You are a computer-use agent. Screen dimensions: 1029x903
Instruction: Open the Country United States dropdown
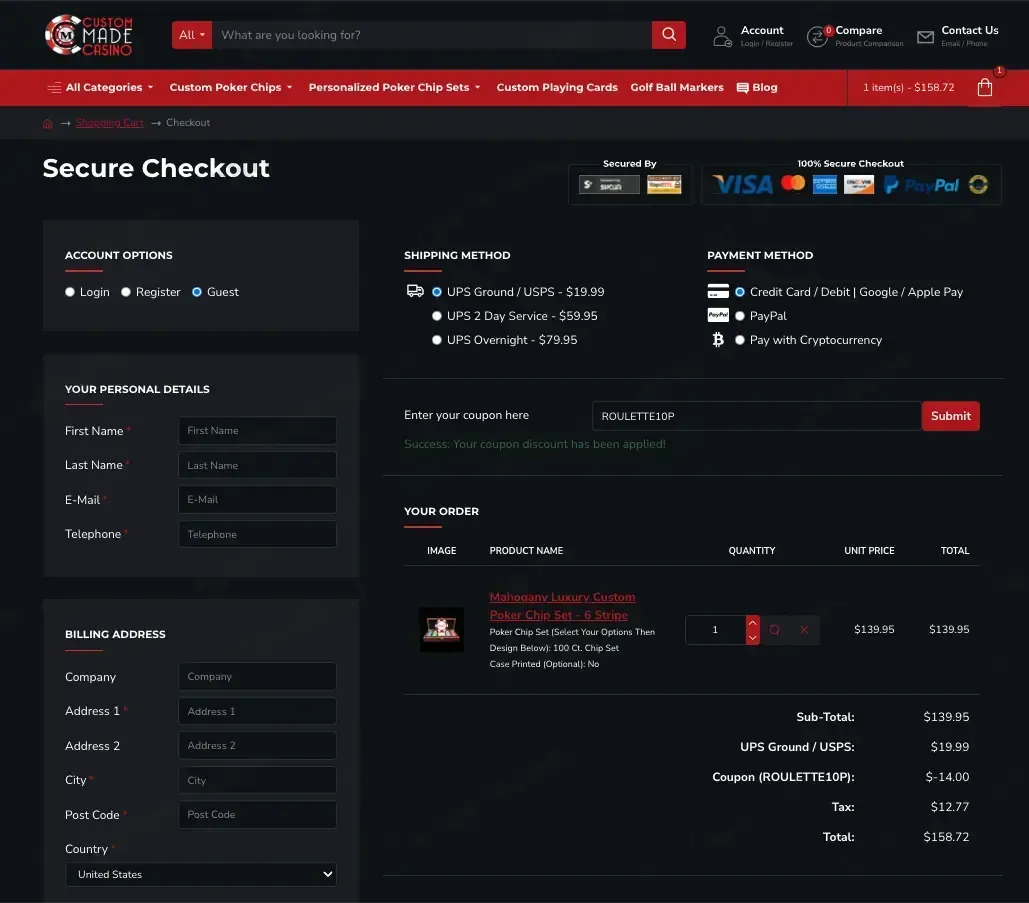coord(201,874)
